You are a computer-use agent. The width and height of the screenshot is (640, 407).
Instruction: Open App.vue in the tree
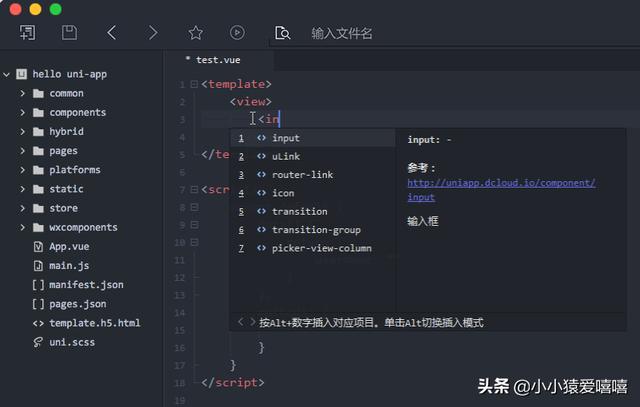point(69,247)
